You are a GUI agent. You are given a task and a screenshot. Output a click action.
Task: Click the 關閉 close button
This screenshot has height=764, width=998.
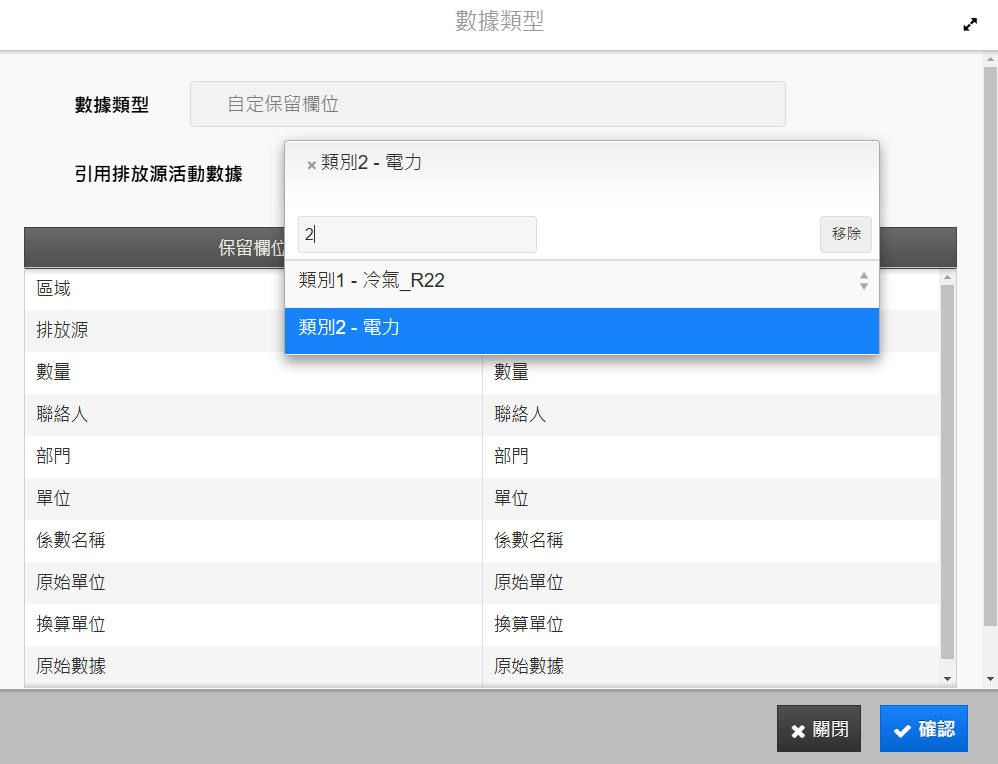coord(819,728)
